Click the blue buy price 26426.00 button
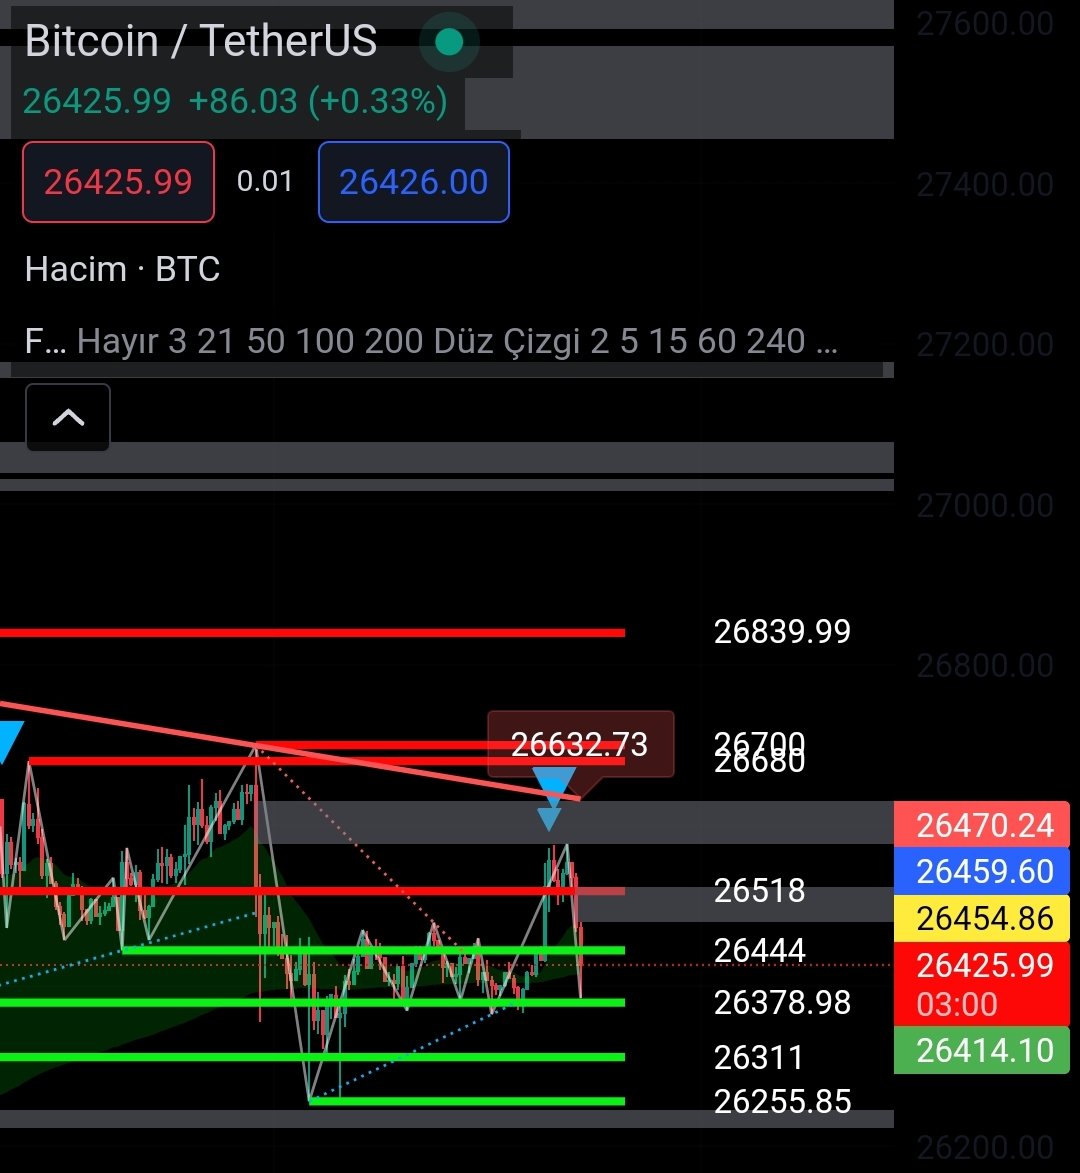Image resolution: width=1080 pixels, height=1173 pixels. tap(414, 182)
